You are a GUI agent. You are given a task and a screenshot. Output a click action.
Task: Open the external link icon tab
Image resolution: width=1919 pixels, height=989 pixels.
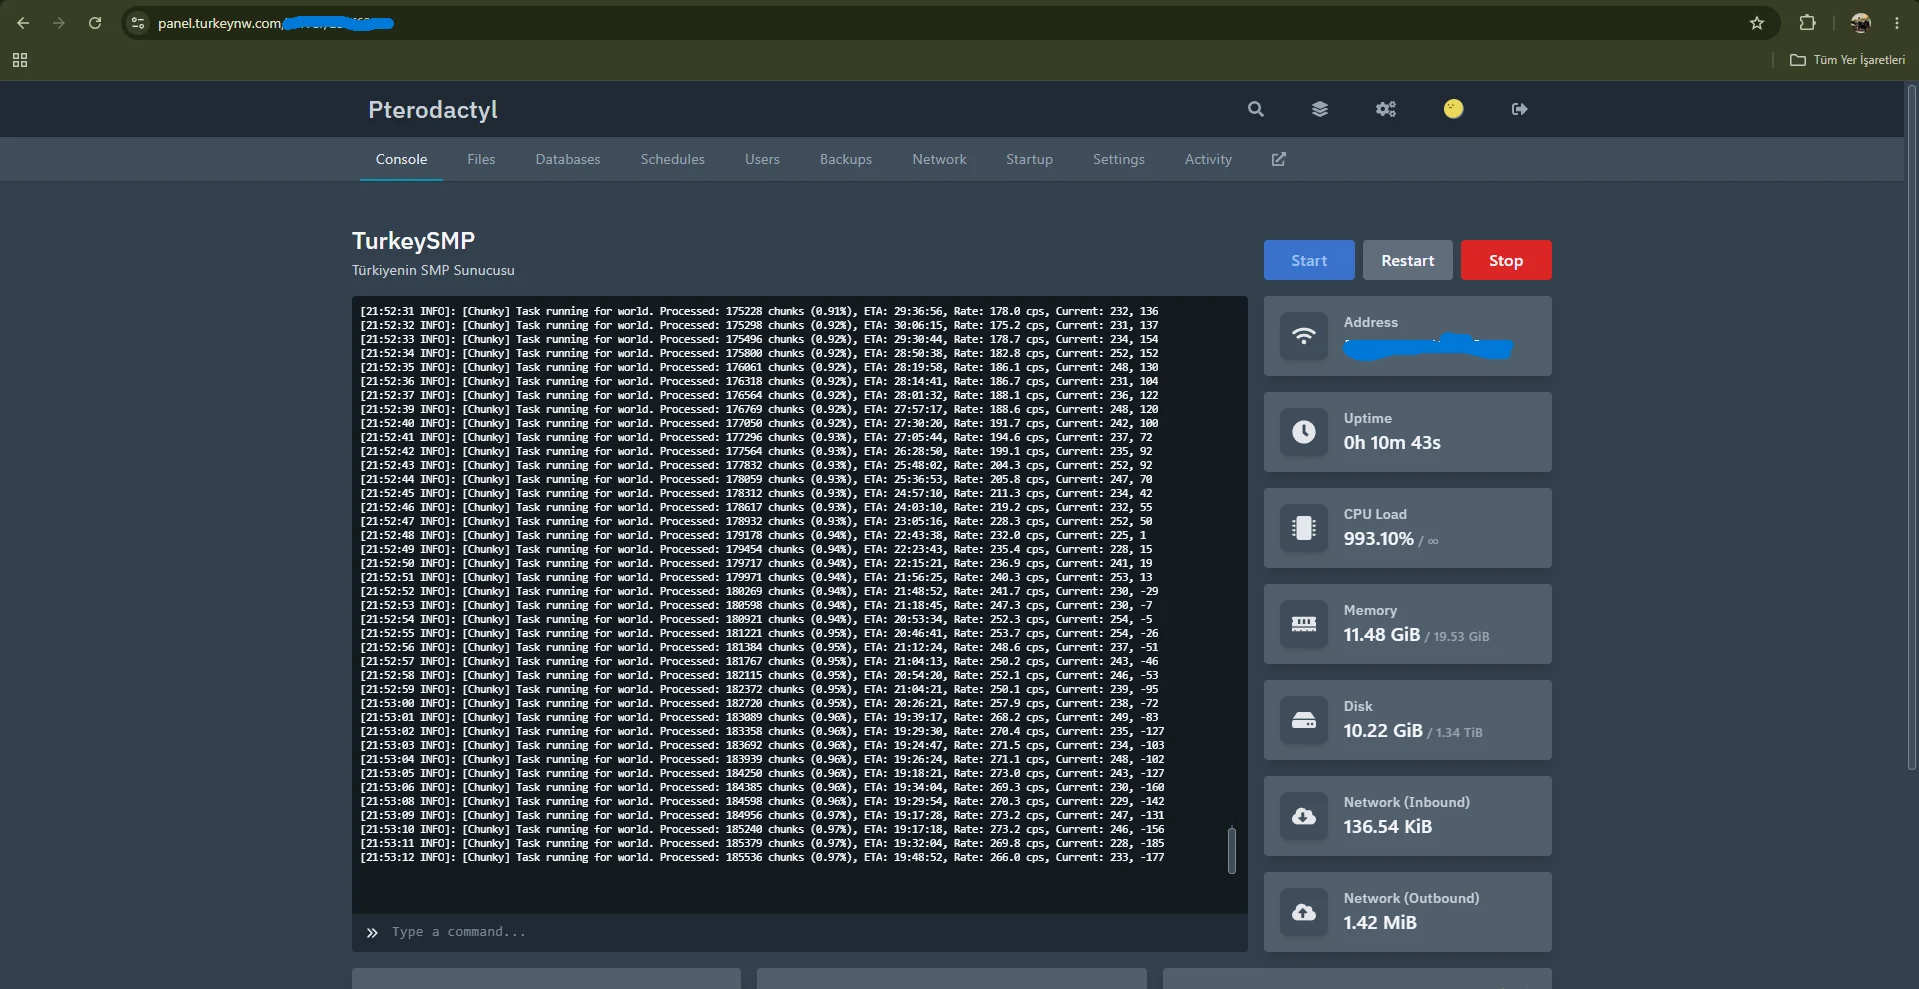1279,159
